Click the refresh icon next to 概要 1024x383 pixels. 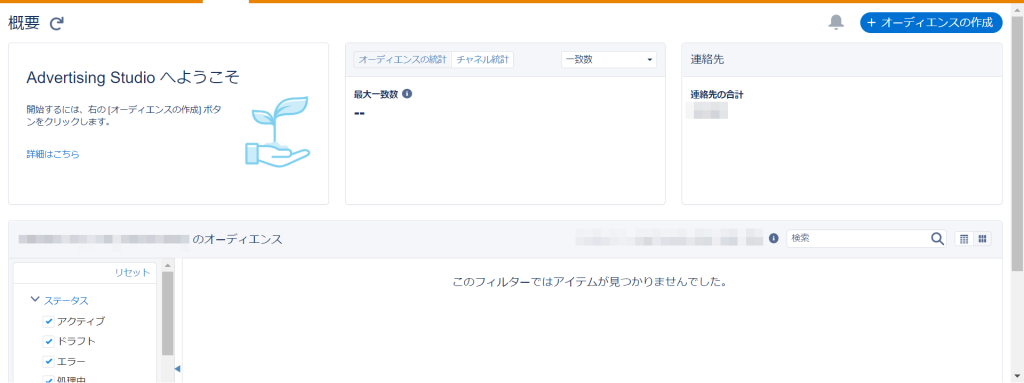point(57,24)
